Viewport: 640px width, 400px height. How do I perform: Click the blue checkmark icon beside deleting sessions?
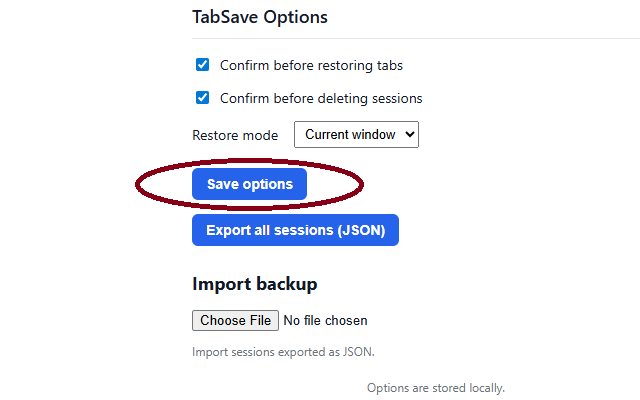point(202,98)
